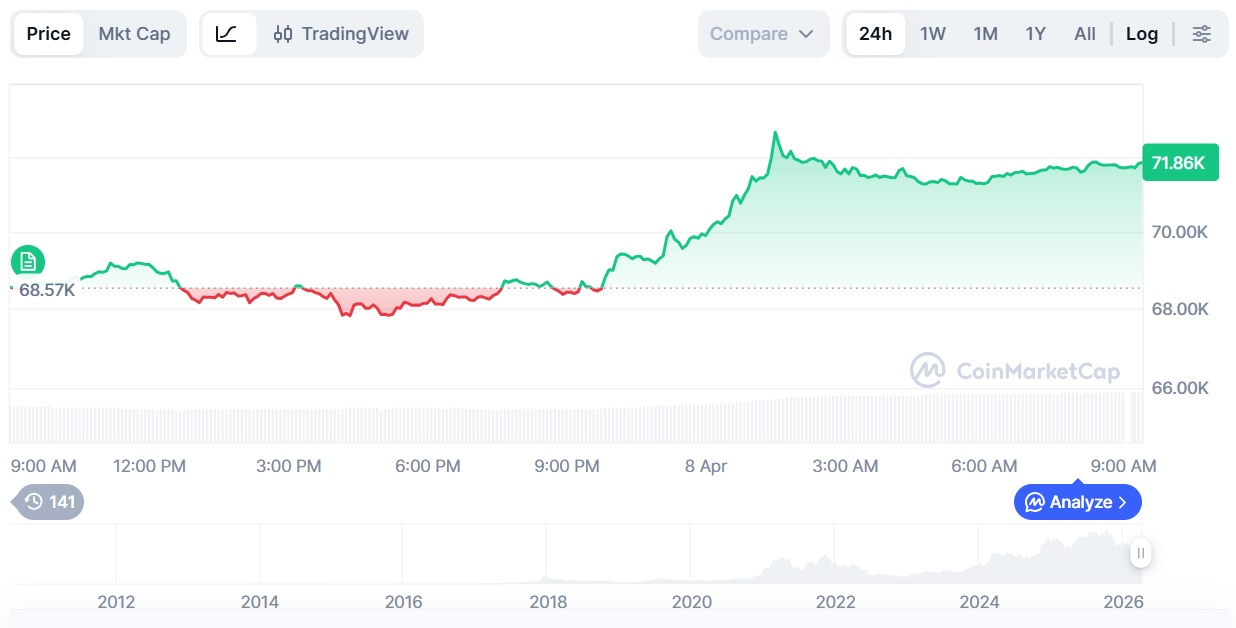Switch to TradingView candlestick chart

[x=341, y=34]
